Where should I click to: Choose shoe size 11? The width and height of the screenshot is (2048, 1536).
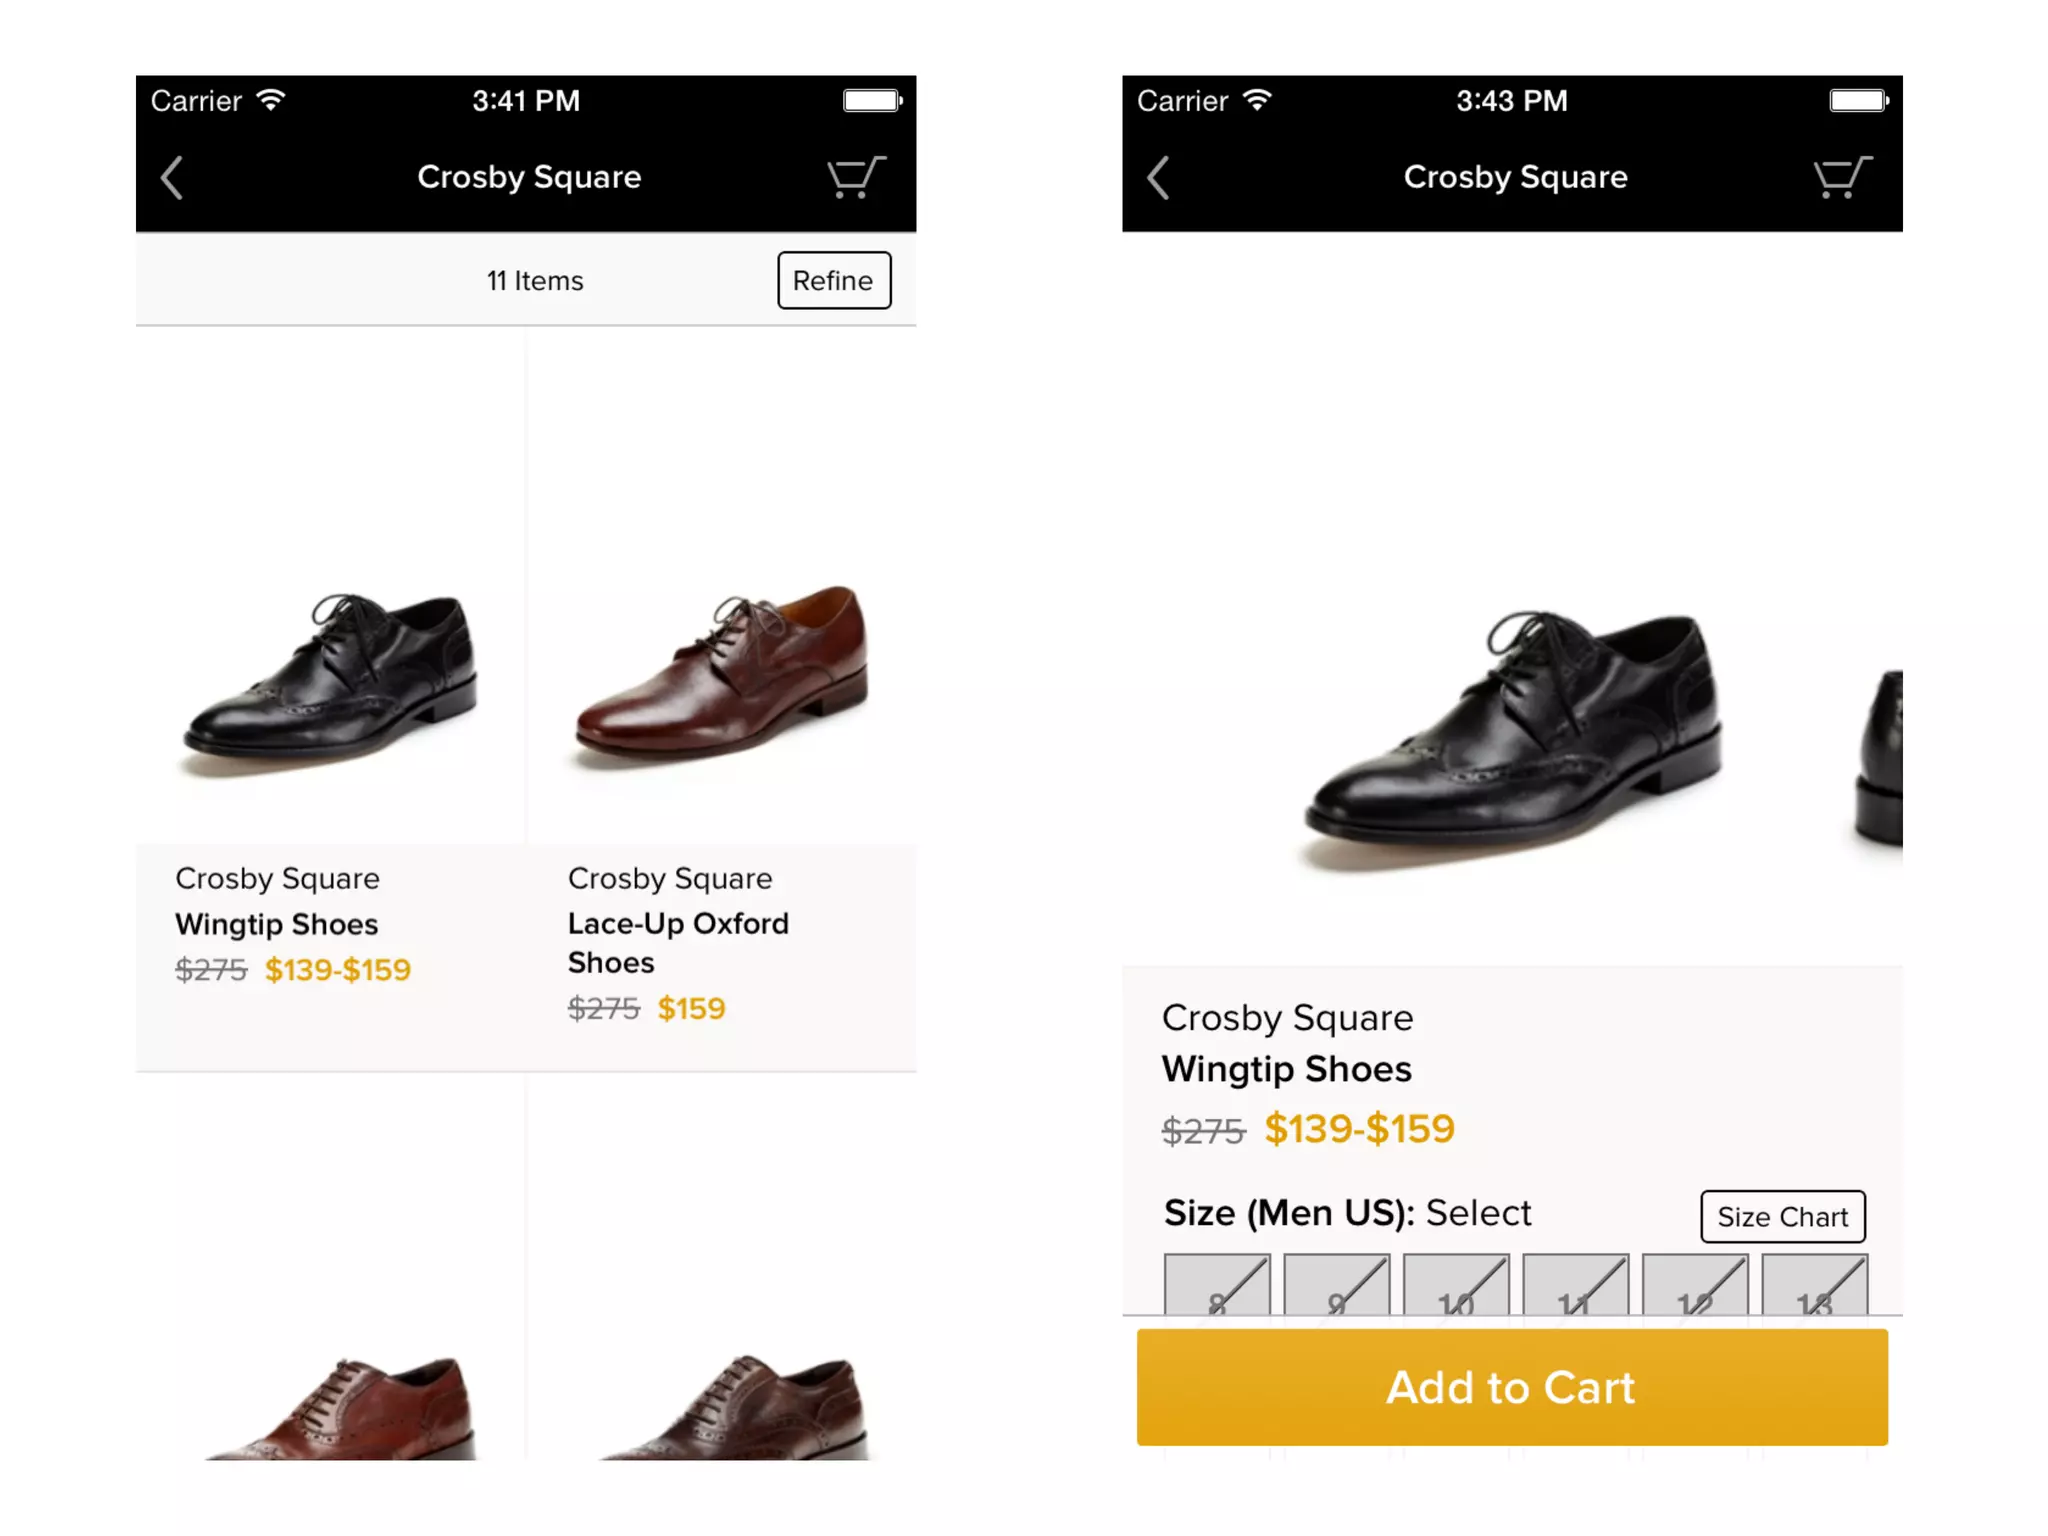tap(1576, 1286)
